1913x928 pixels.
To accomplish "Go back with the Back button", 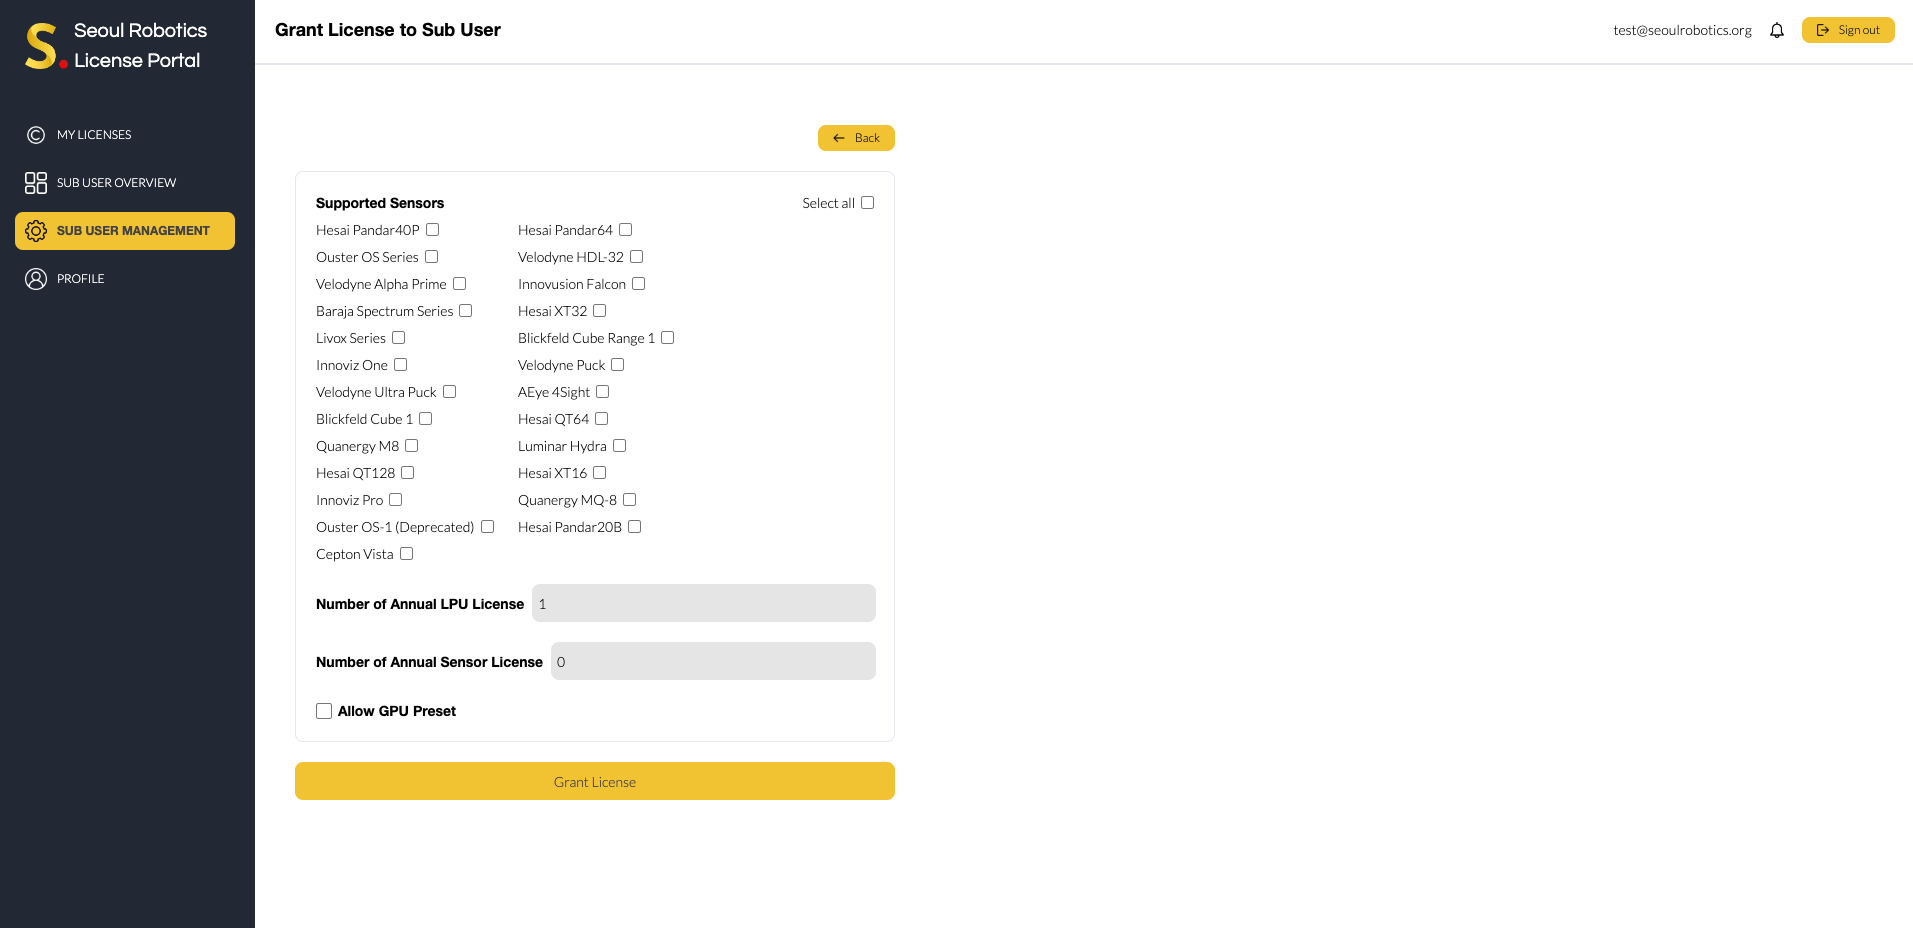I will click(x=856, y=138).
